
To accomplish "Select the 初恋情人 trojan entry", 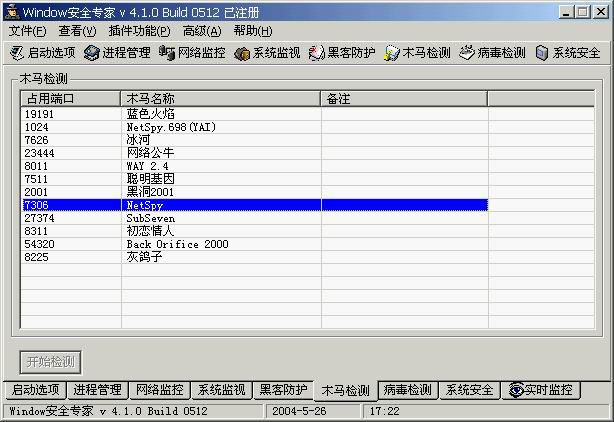I will click(255, 231).
